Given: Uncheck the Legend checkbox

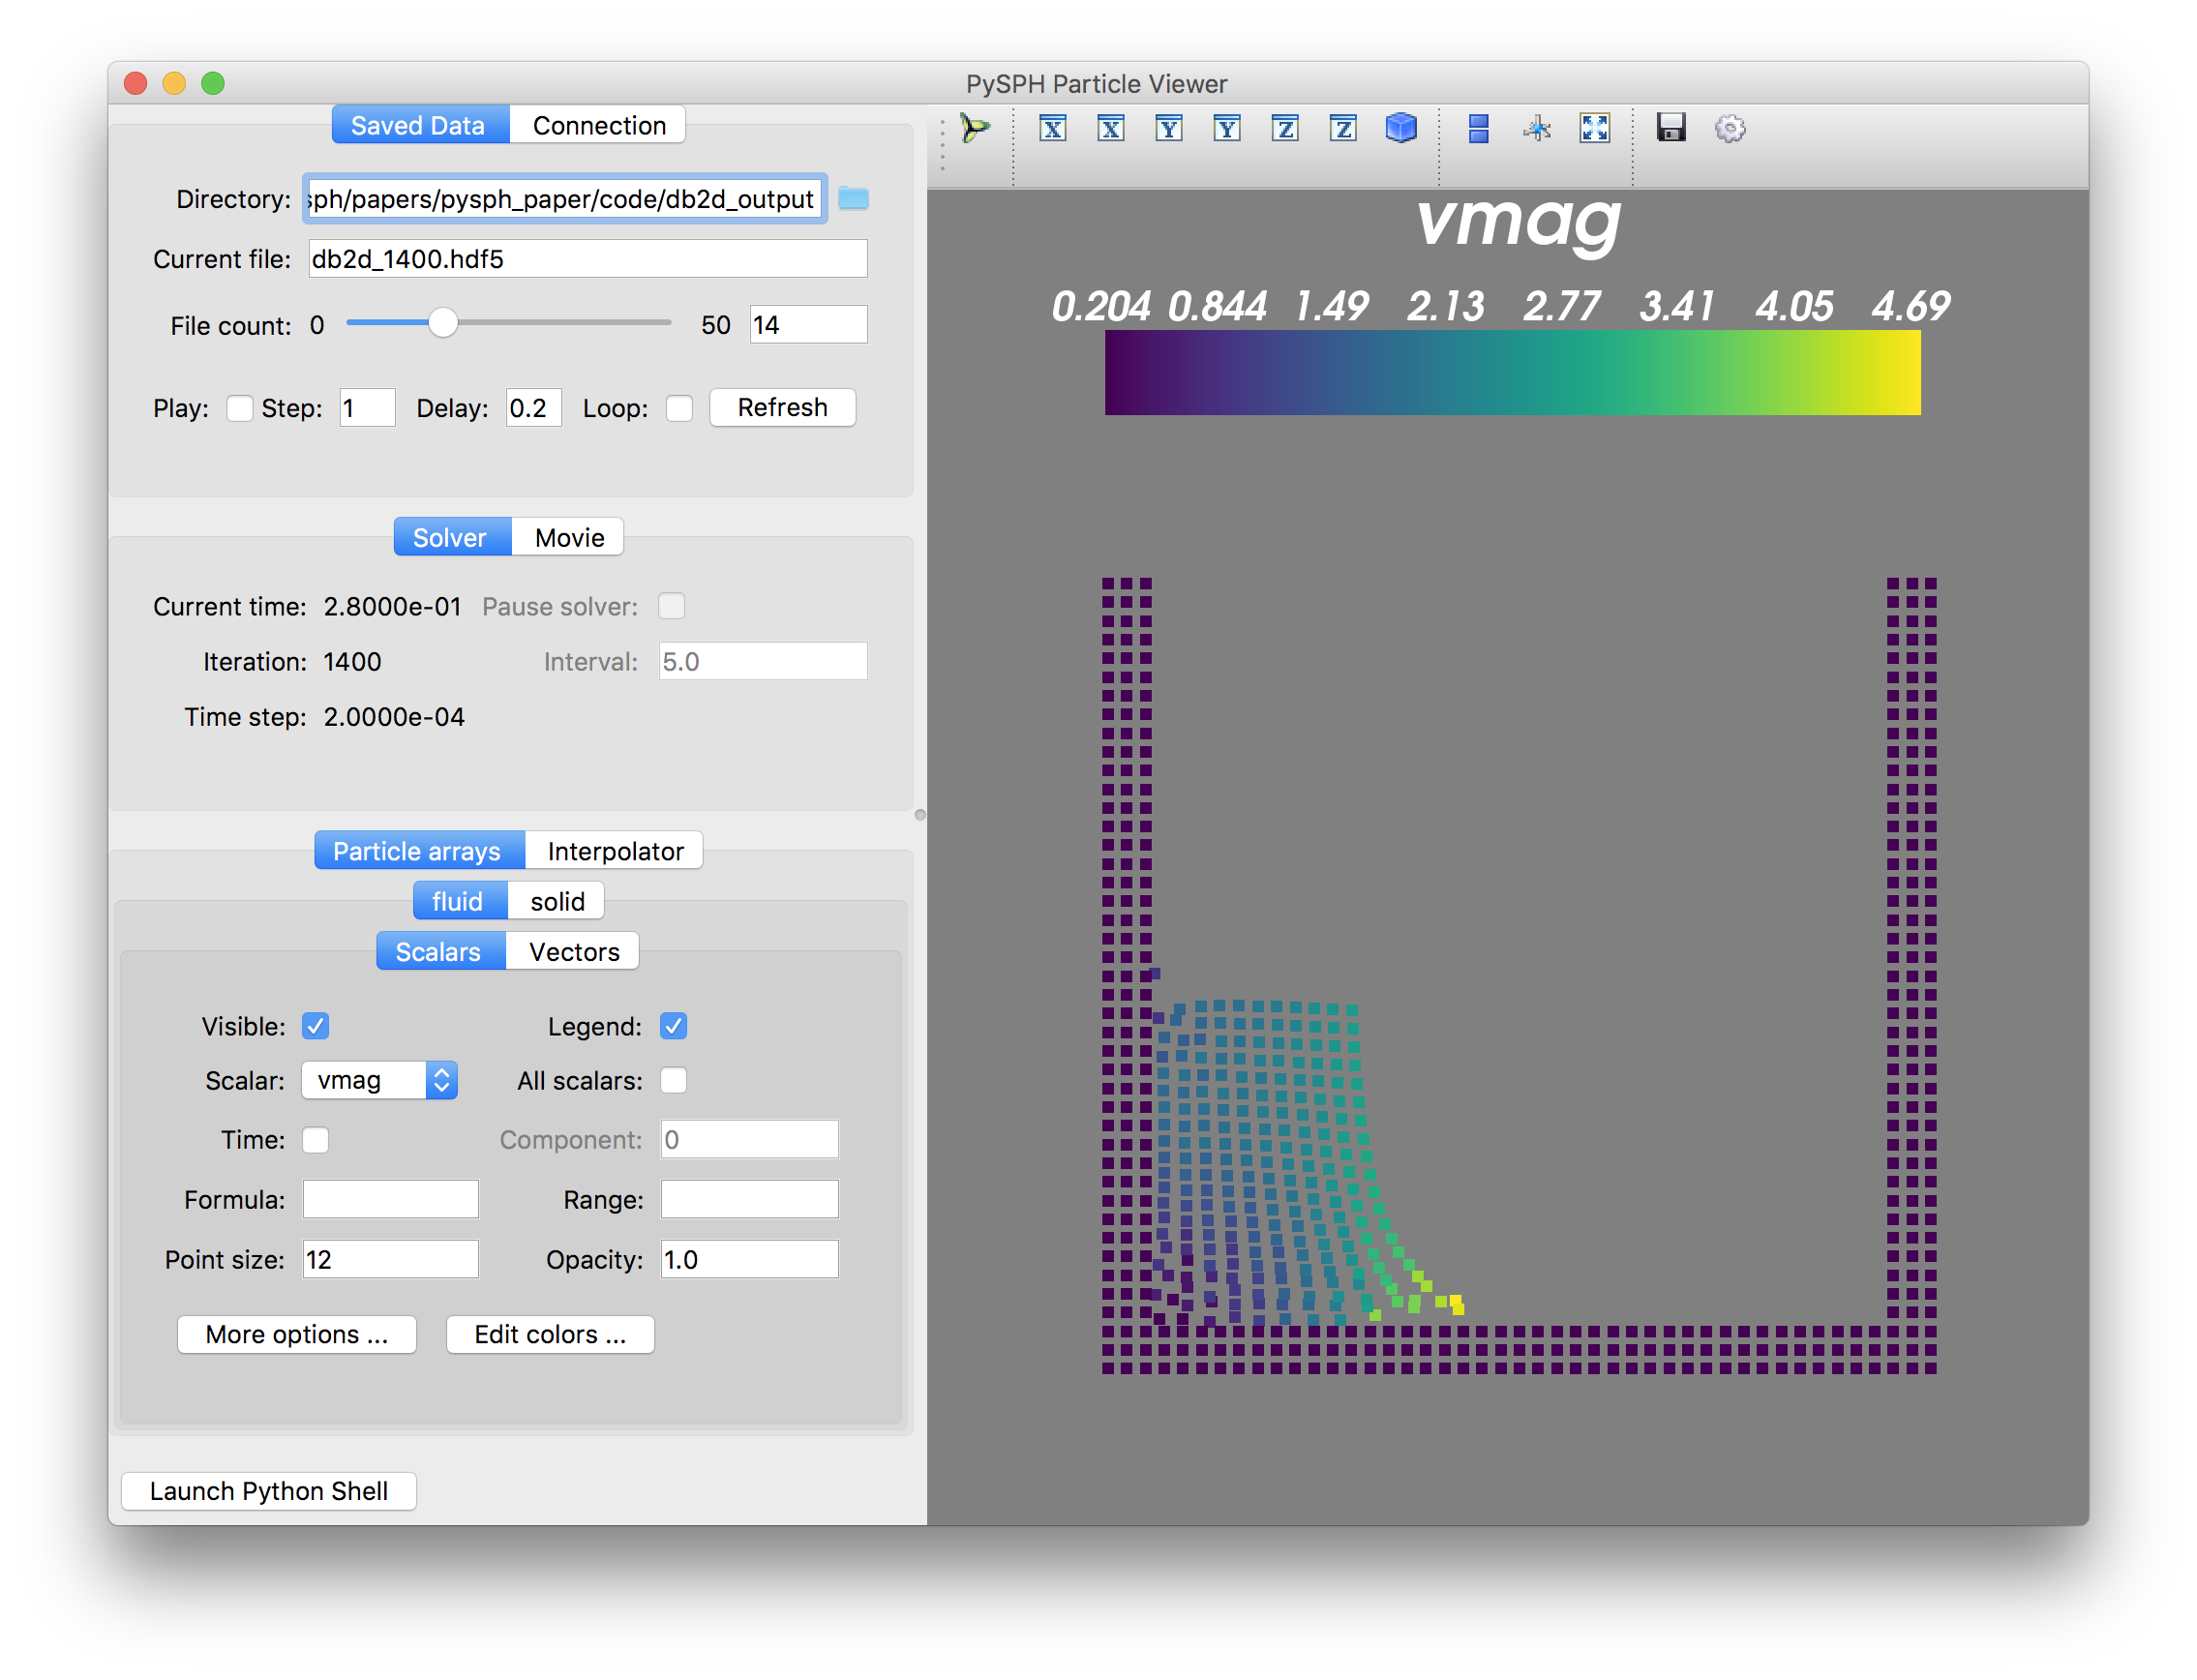Looking at the screenshot, I should [x=673, y=1026].
